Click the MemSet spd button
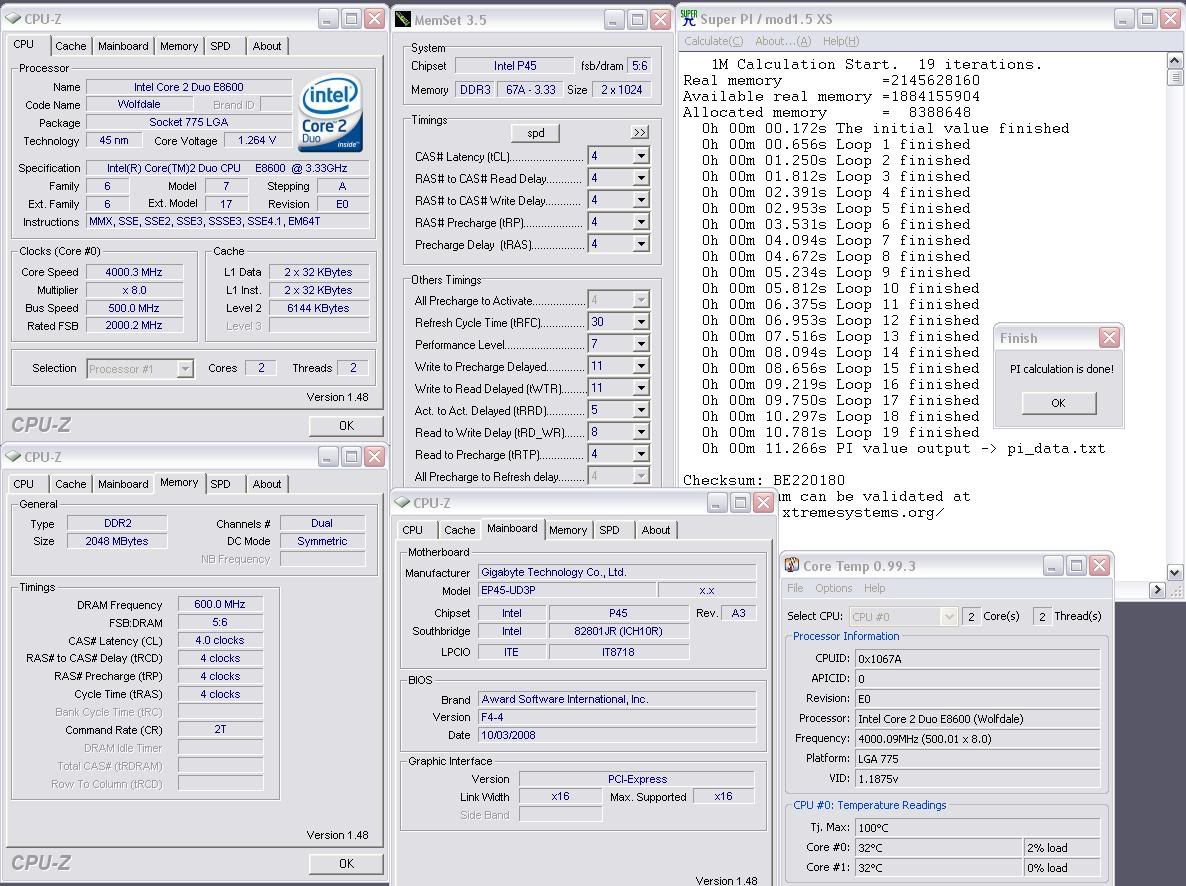This screenshot has width=1186, height=886. click(536, 133)
